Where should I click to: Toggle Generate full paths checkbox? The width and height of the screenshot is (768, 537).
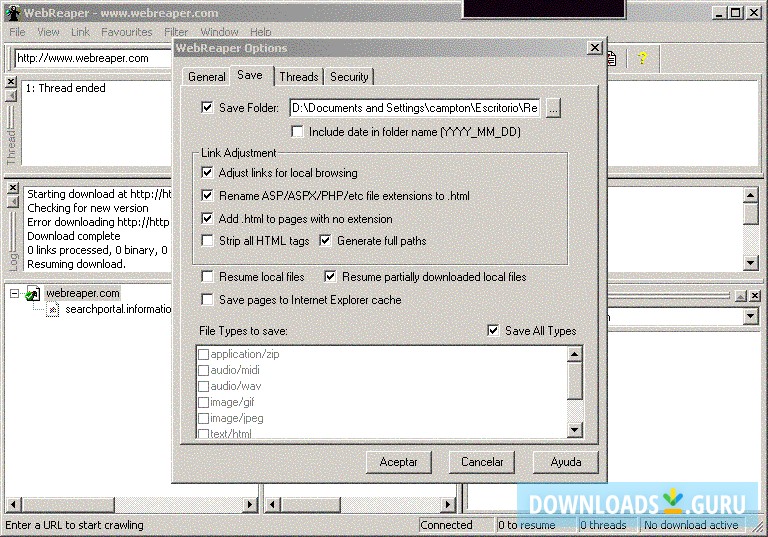pos(325,241)
